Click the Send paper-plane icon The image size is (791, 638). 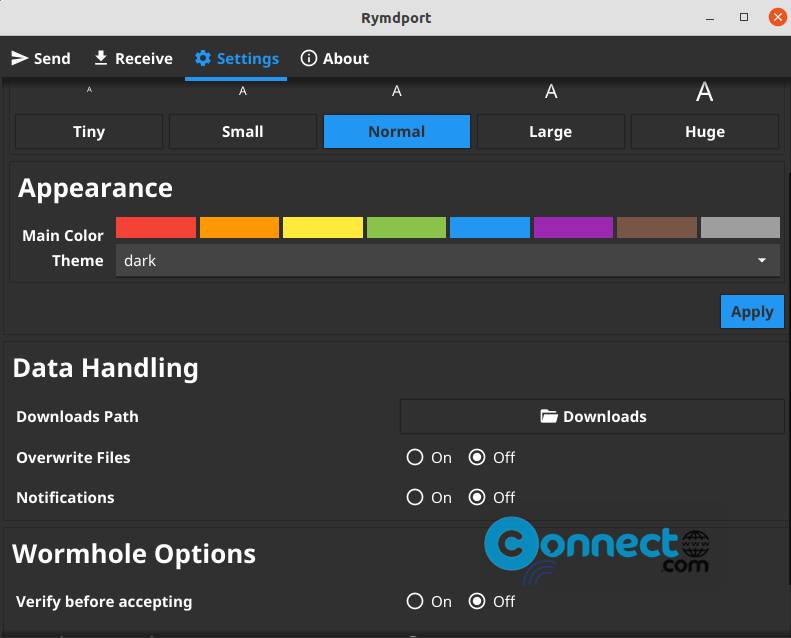point(20,58)
